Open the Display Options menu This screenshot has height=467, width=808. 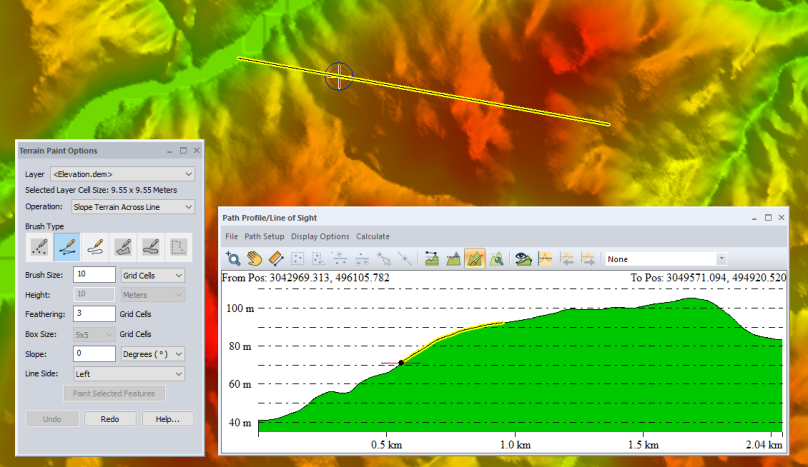tap(320, 237)
